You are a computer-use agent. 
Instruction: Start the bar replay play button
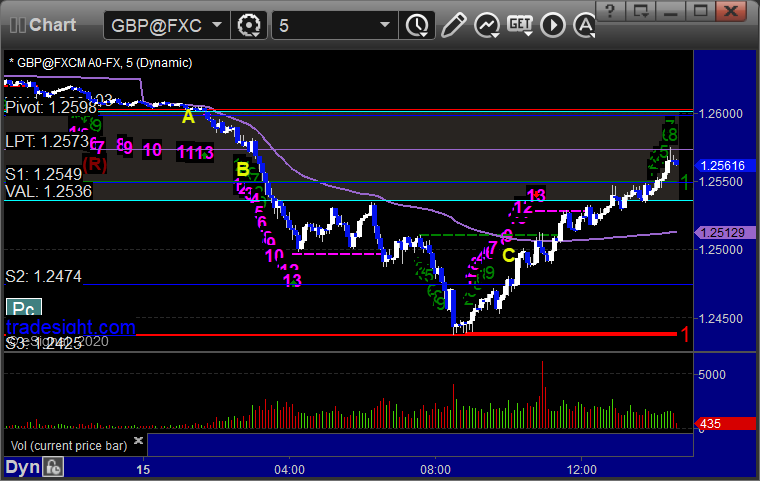click(x=553, y=25)
